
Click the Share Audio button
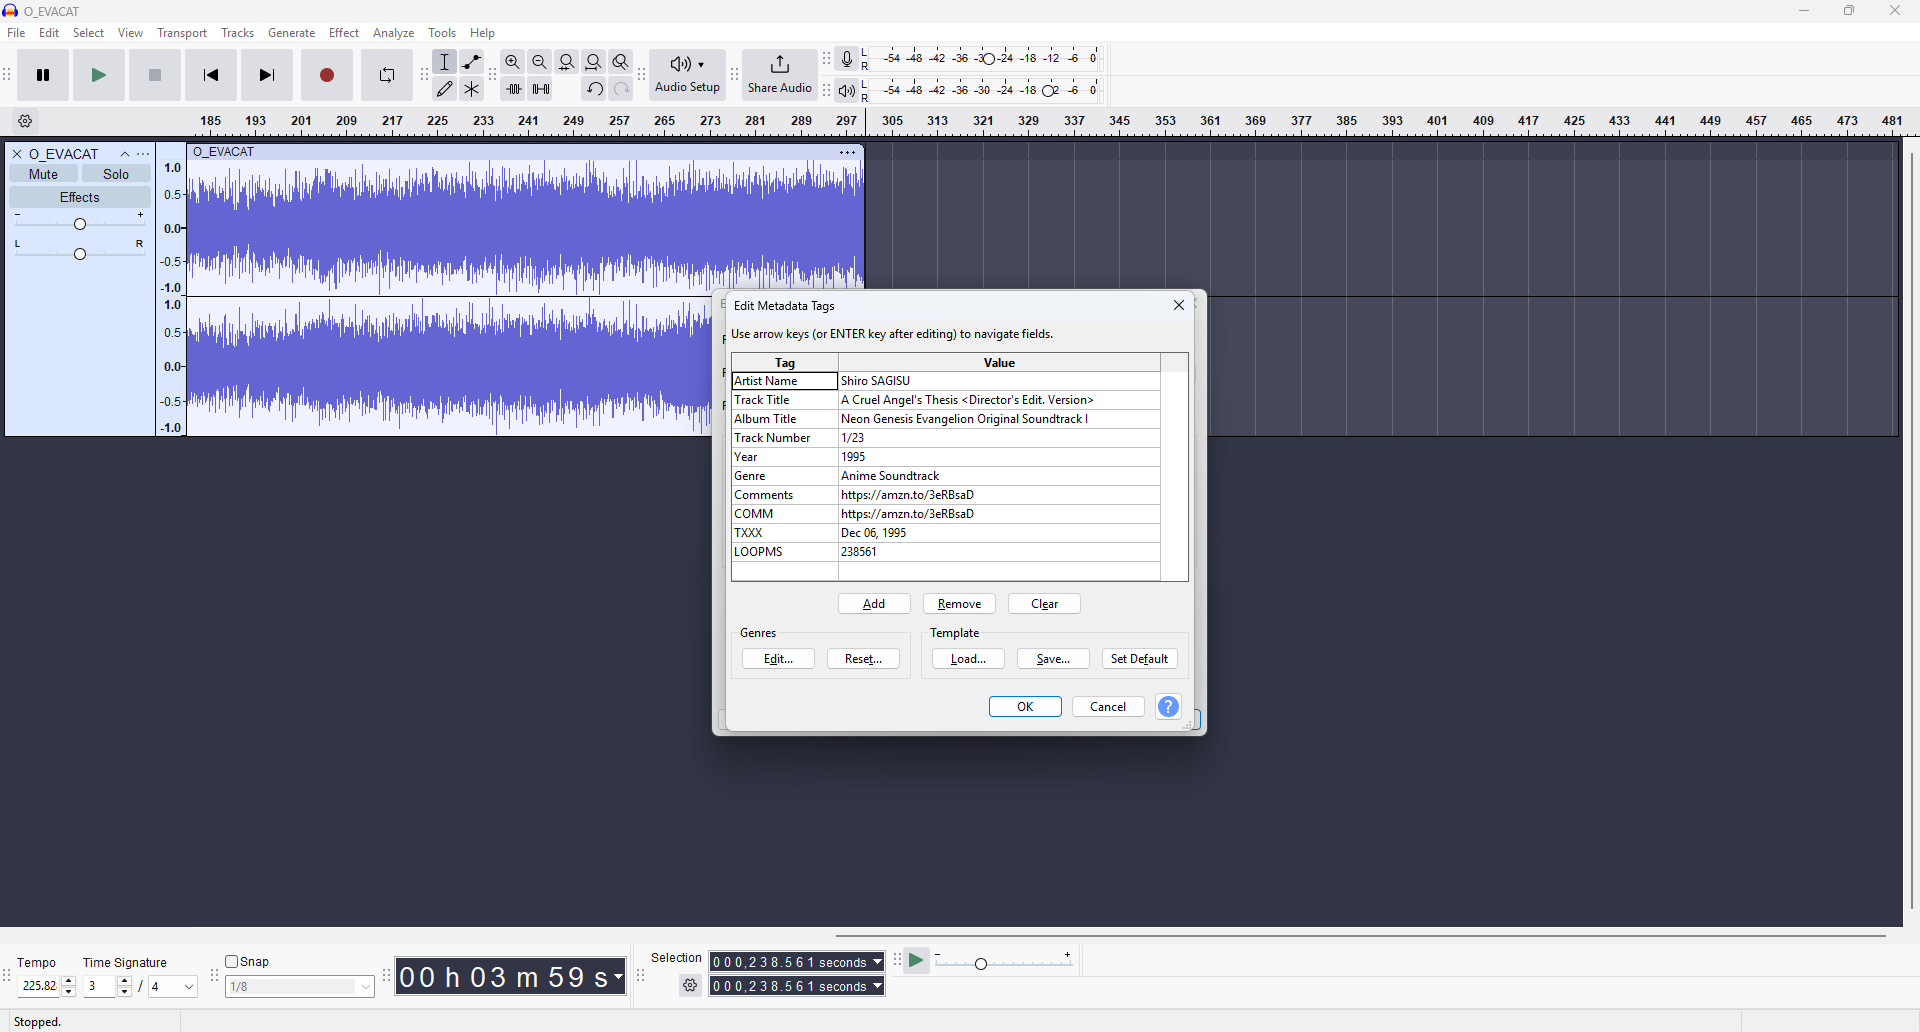(780, 75)
